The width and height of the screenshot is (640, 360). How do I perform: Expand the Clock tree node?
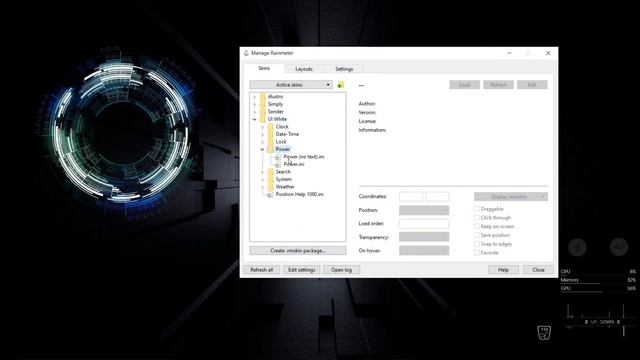point(262,127)
